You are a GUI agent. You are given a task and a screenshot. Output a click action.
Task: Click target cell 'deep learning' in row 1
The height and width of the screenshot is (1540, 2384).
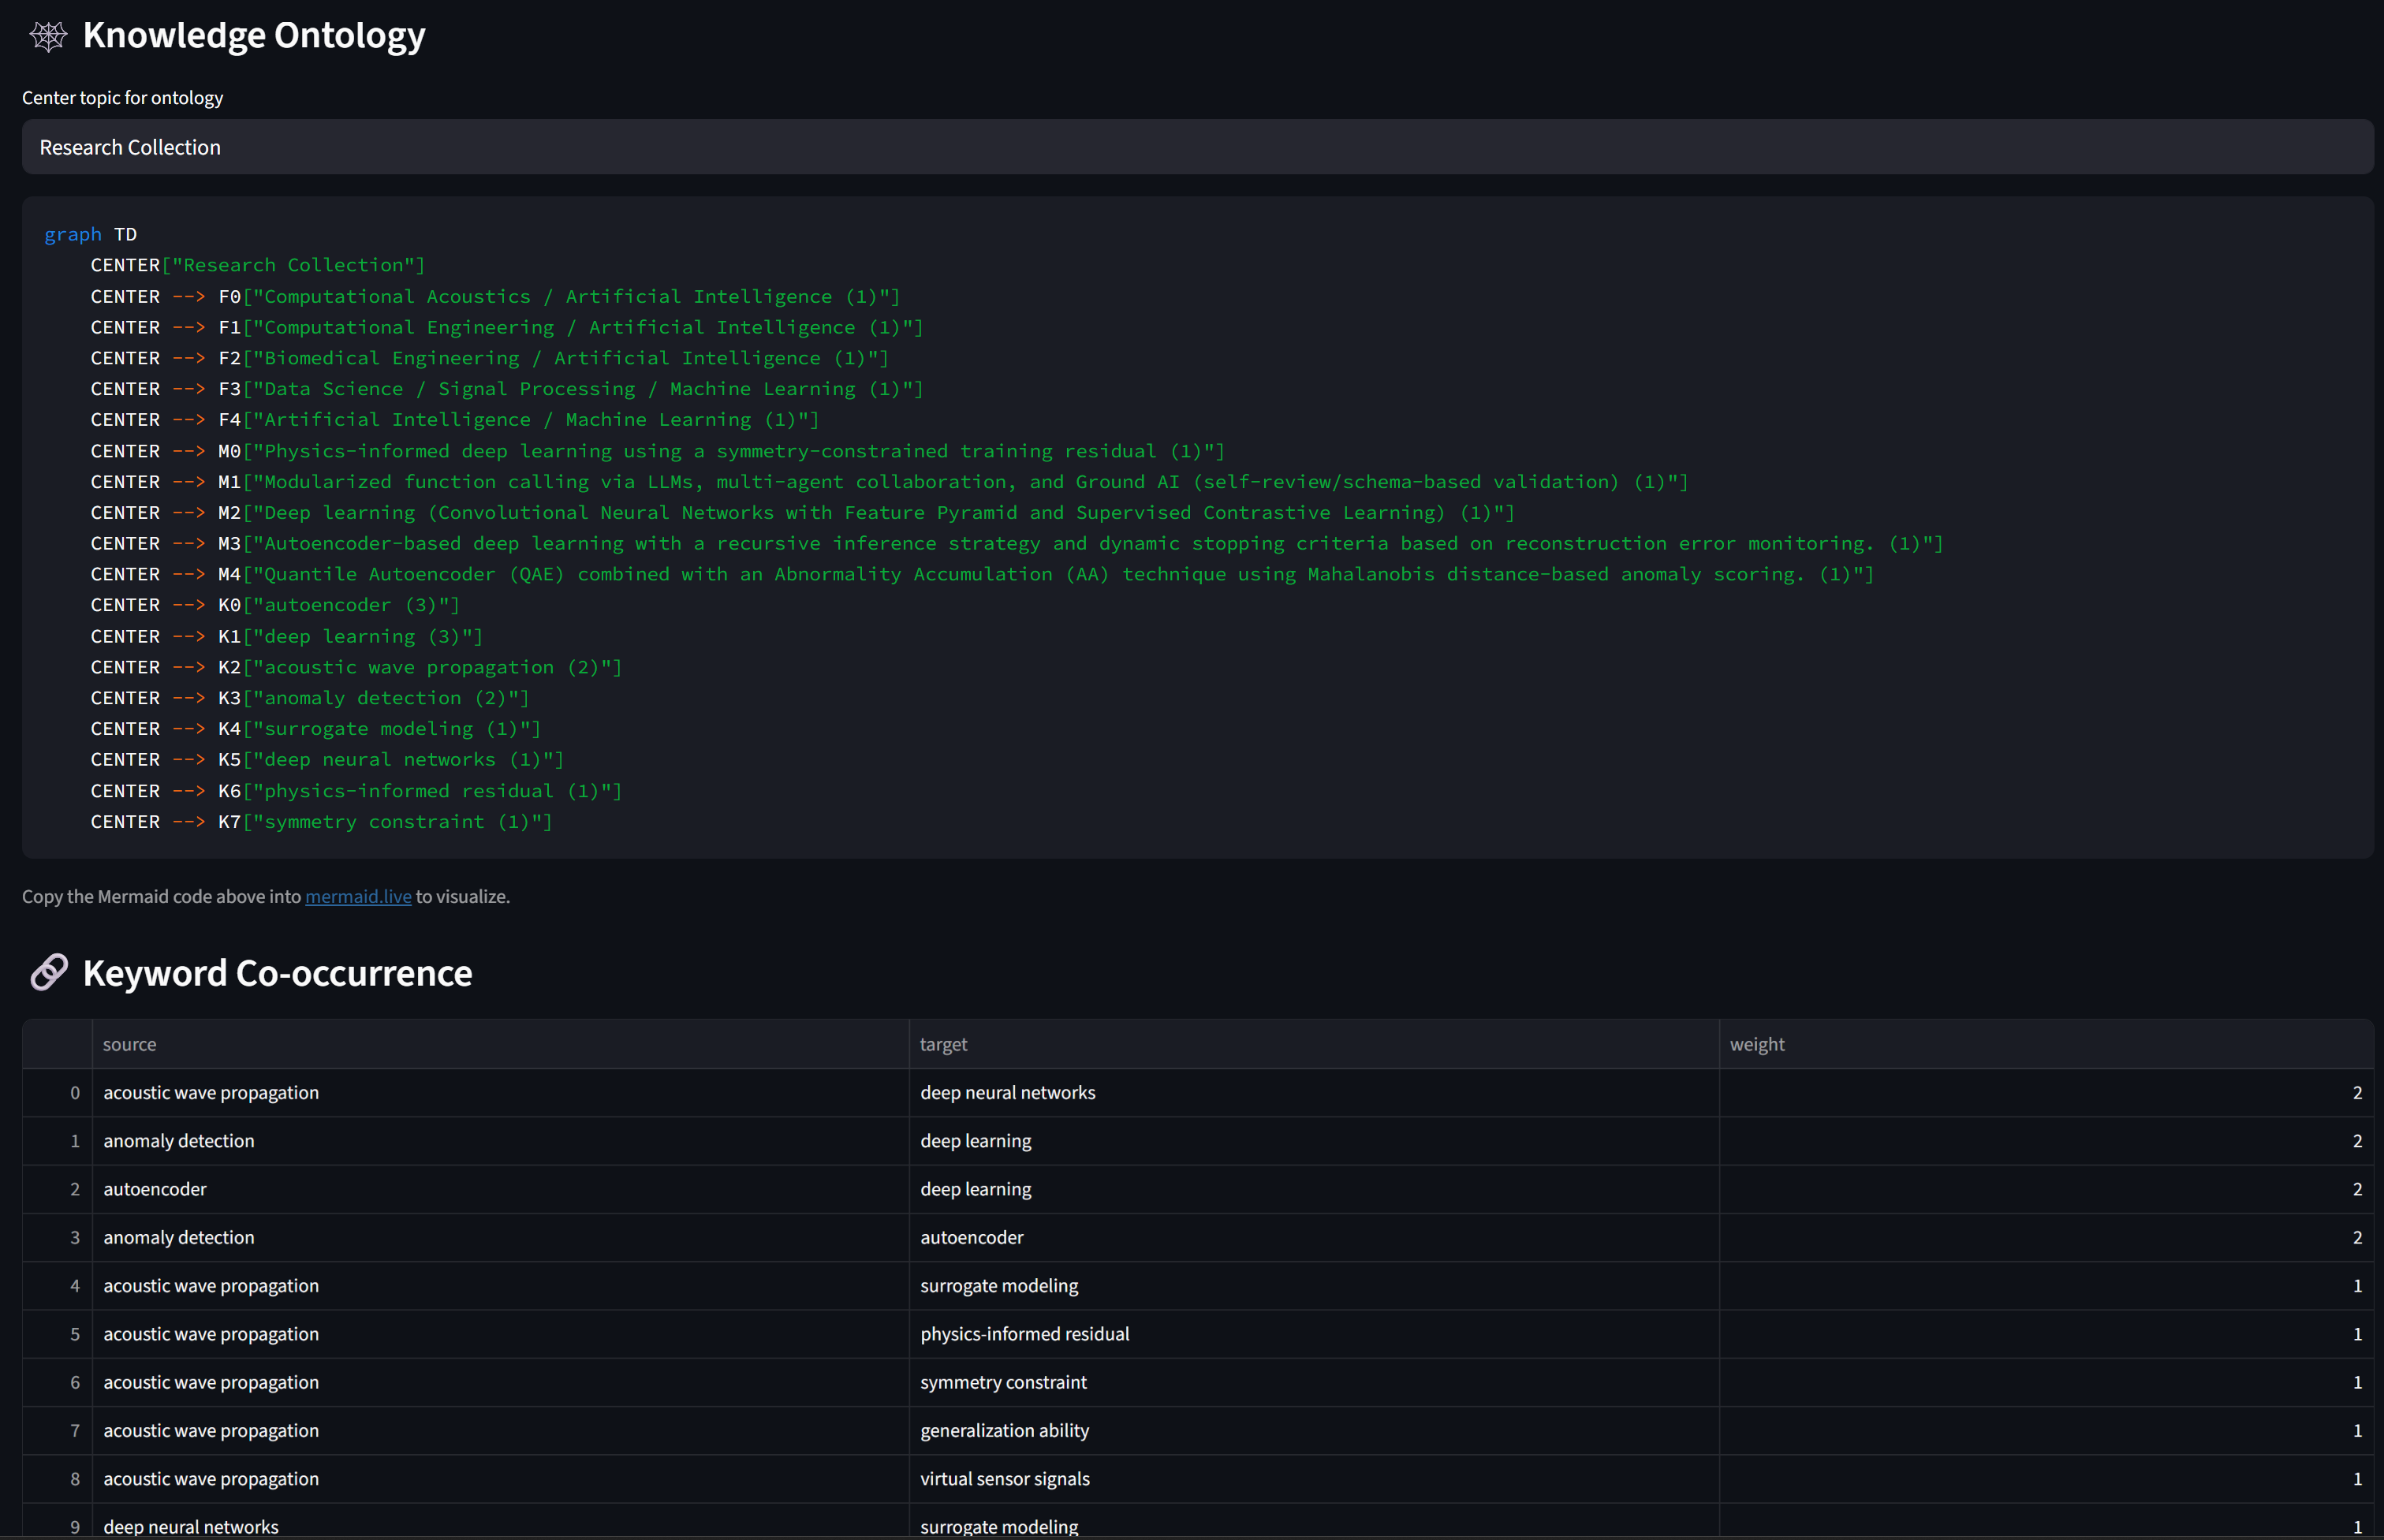(x=1314, y=1141)
